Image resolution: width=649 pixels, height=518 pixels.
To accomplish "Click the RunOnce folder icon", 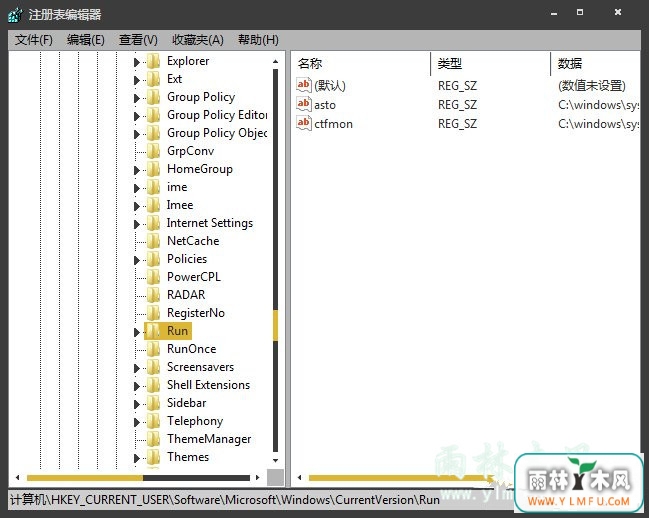I will pos(154,349).
